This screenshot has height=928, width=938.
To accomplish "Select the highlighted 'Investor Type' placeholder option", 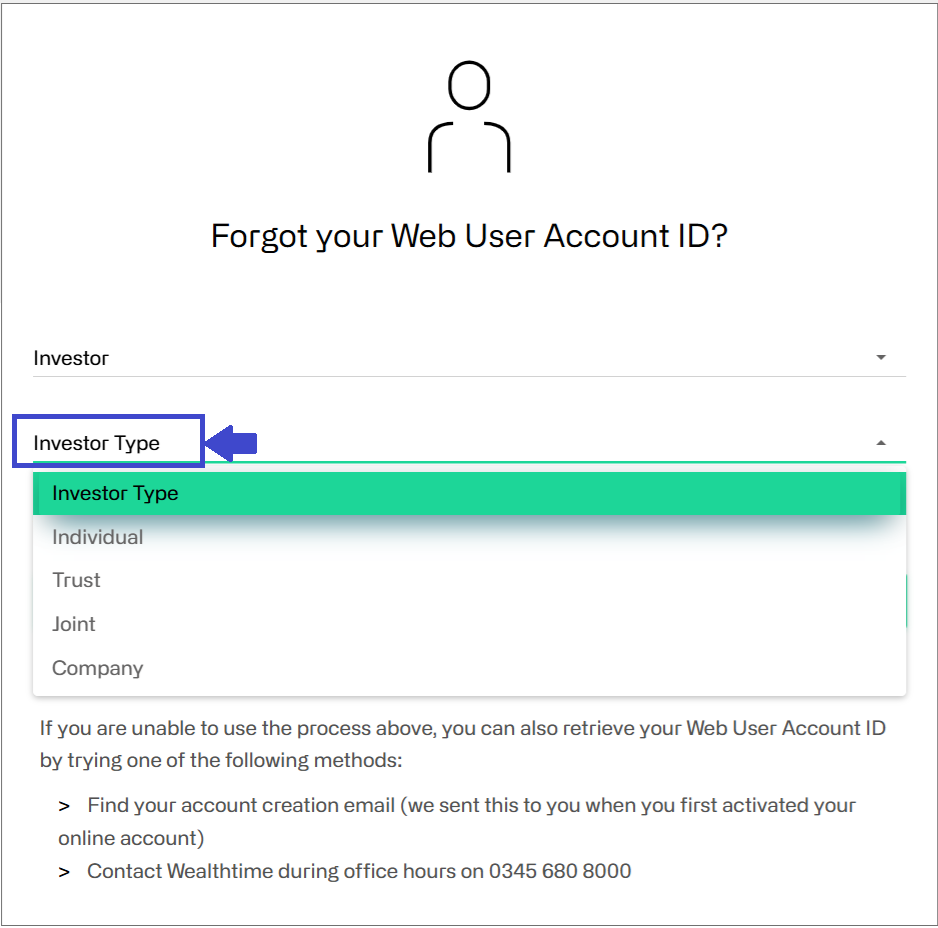I will click(x=469, y=494).
